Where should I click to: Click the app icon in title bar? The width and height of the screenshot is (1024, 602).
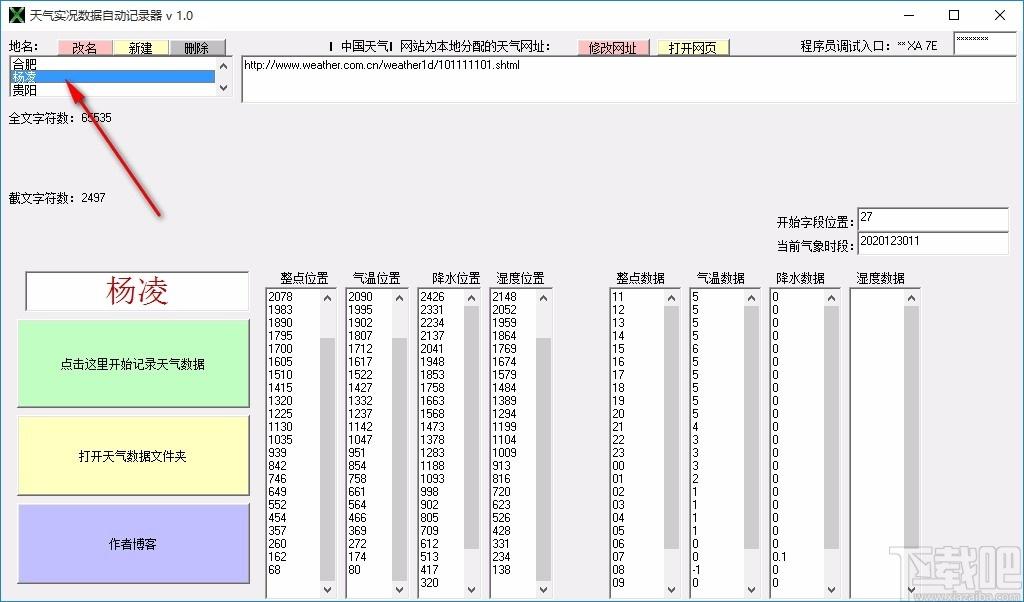click(16, 15)
